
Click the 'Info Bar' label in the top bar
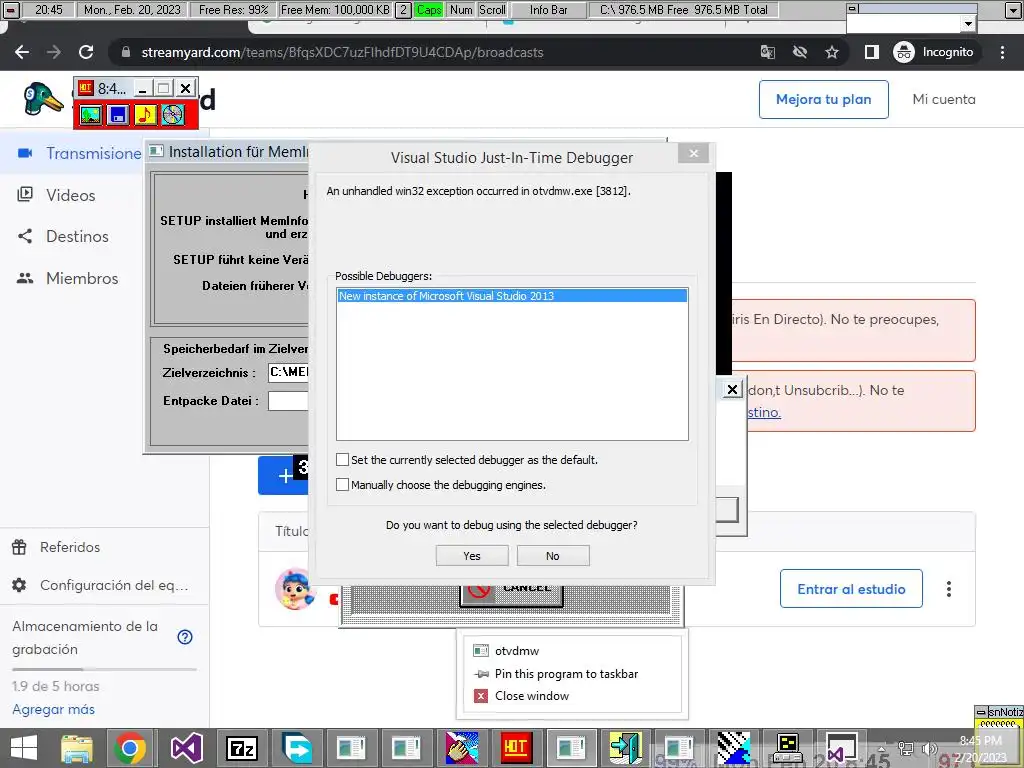coord(549,10)
